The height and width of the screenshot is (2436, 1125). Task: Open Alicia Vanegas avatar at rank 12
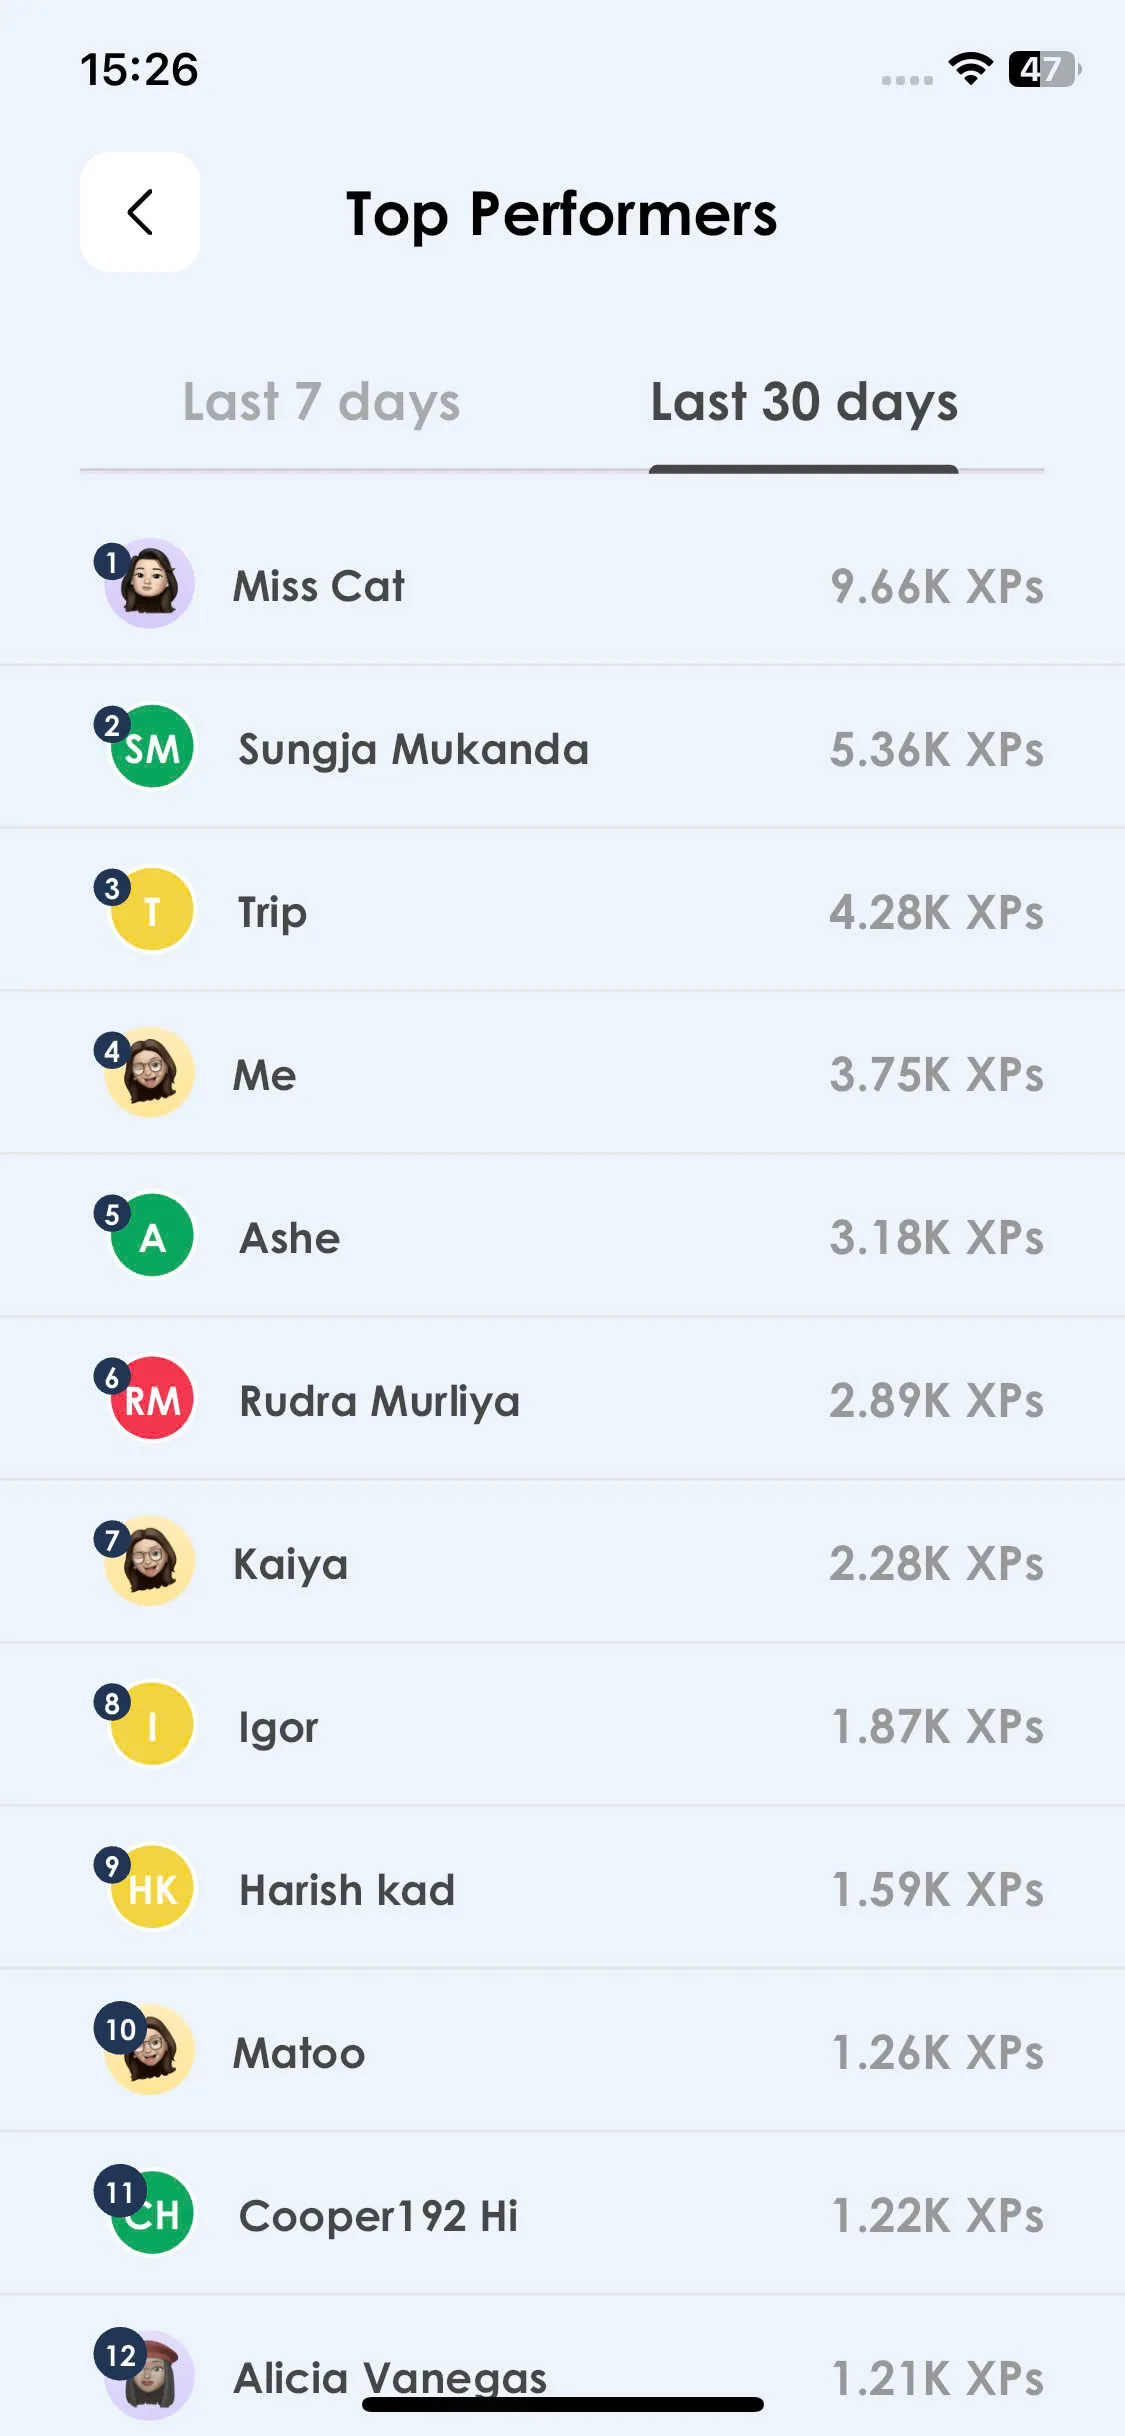[150, 2377]
